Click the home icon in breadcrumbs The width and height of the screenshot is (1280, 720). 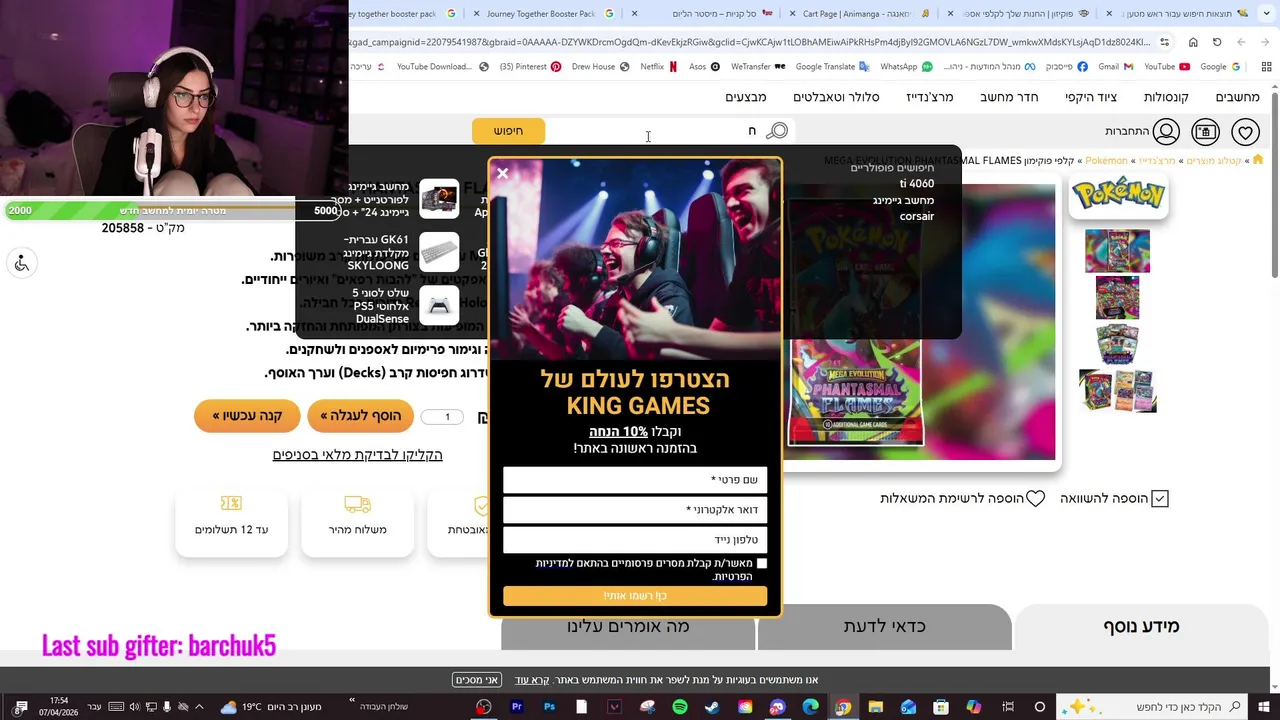click(1258, 160)
